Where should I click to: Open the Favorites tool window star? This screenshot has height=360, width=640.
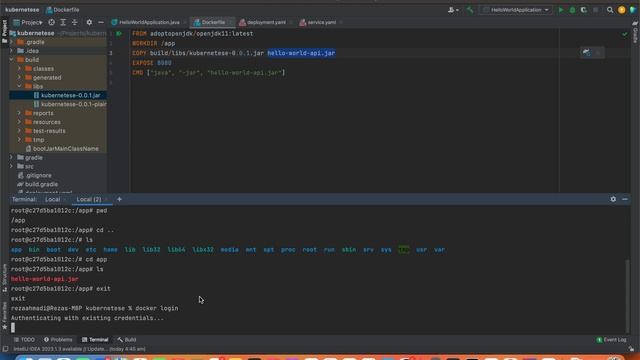click(4, 316)
